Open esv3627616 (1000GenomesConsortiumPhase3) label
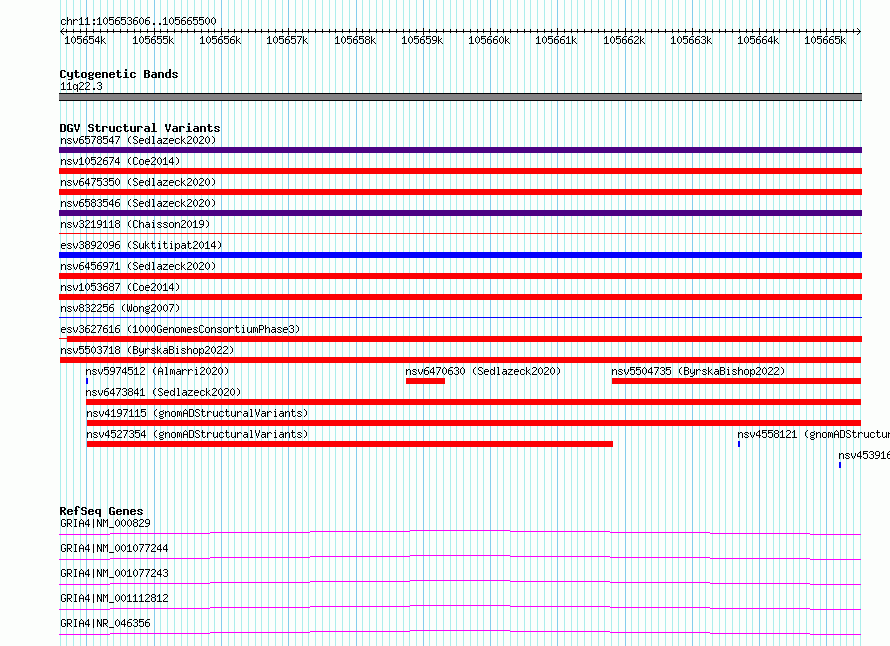The image size is (890, 646). [x=180, y=329]
